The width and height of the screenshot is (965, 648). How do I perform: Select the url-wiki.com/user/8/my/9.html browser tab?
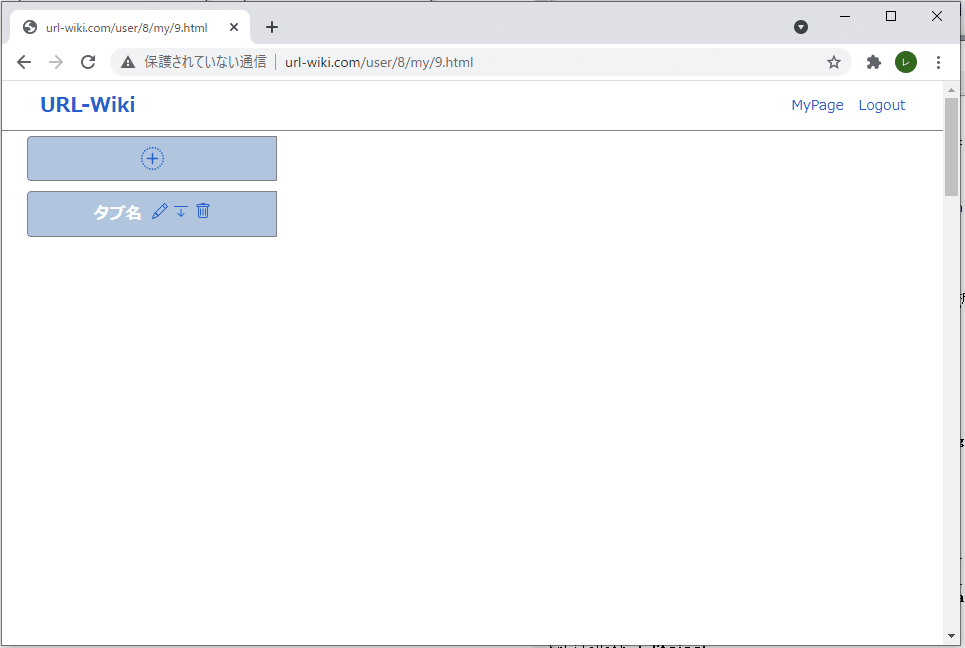(x=130, y=28)
